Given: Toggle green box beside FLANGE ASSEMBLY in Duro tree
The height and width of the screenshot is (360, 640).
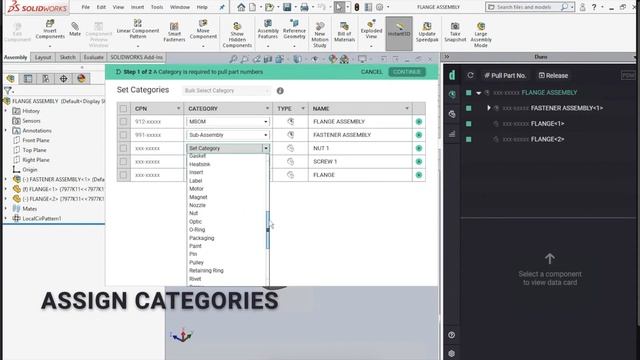Looking at the screenshot, I should pos(469,93).
